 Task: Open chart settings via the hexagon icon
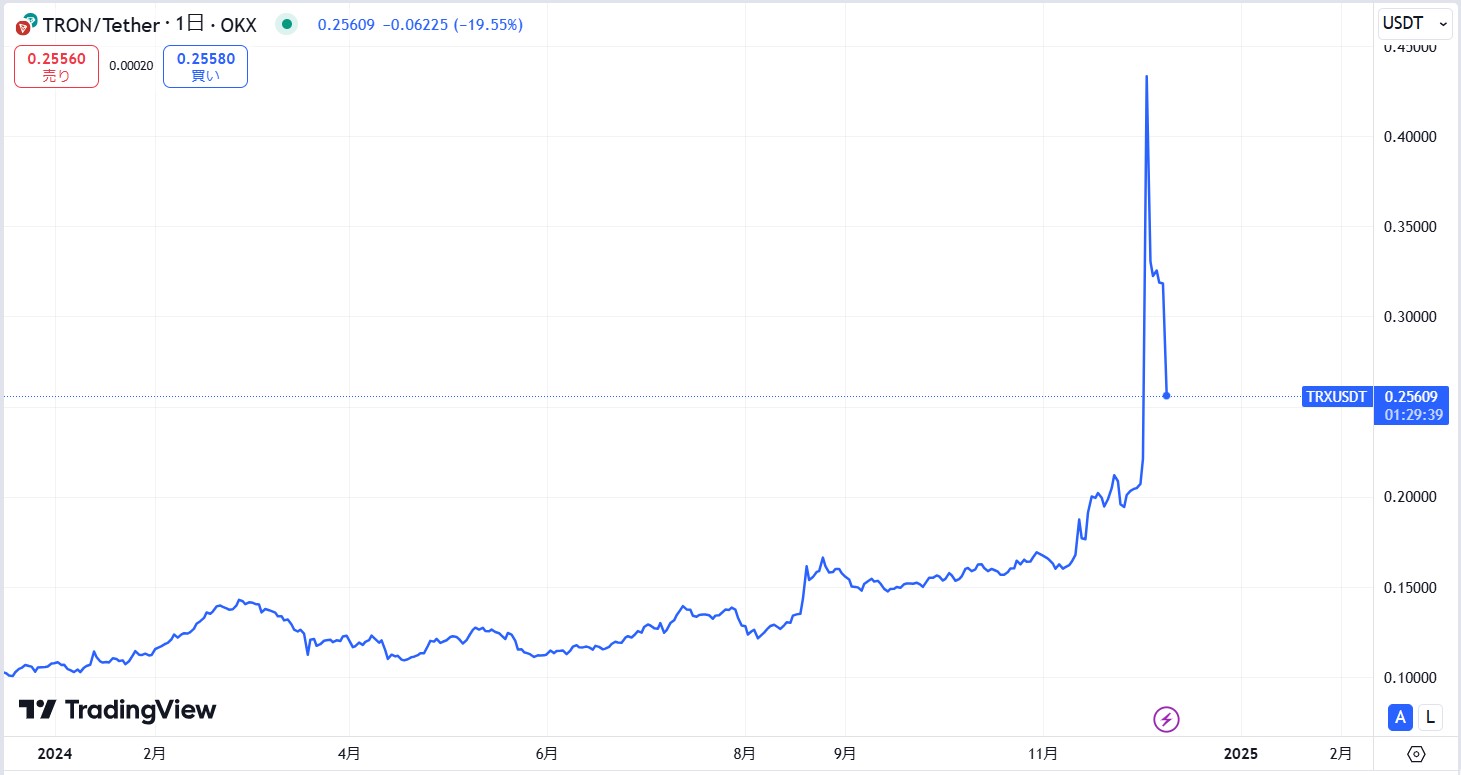pos(1416,754)
